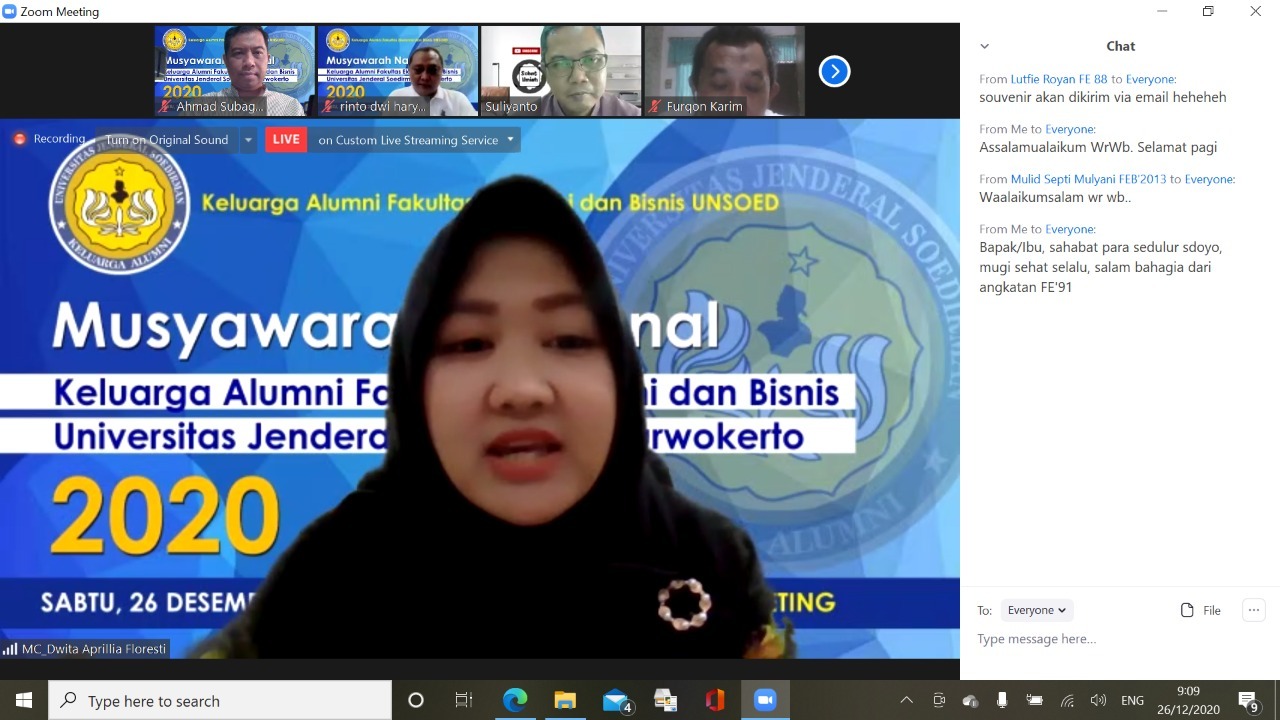The image size is (1280, 720).
Task: Click the chat panel more options ellipsis
Action: click(x=1253, y=610)
